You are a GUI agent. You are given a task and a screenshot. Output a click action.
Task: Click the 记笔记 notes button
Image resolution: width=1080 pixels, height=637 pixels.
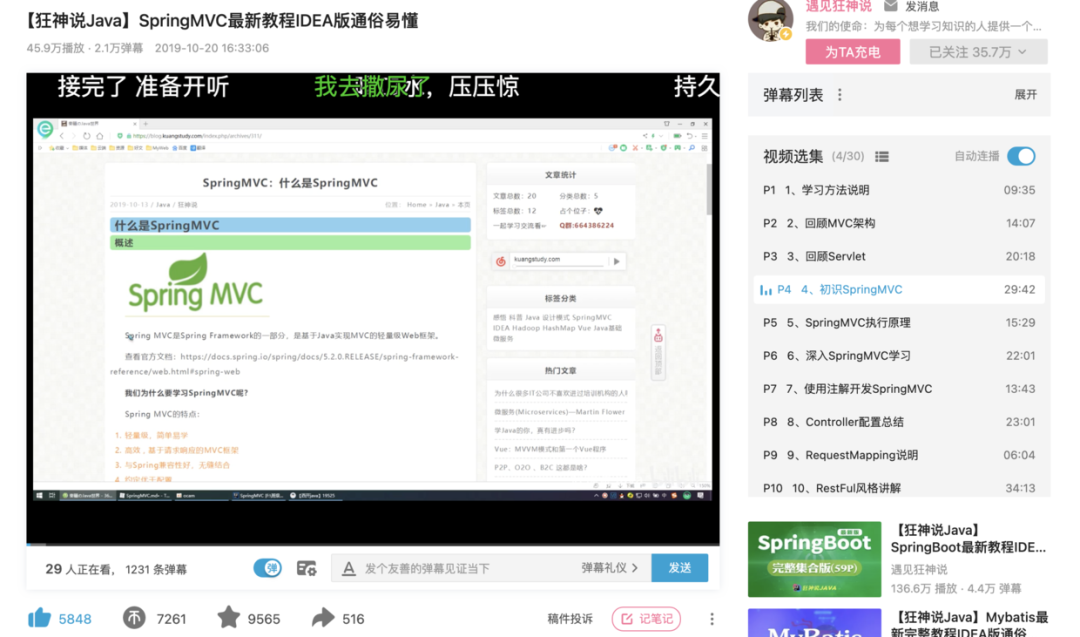(x=646, y=618)
